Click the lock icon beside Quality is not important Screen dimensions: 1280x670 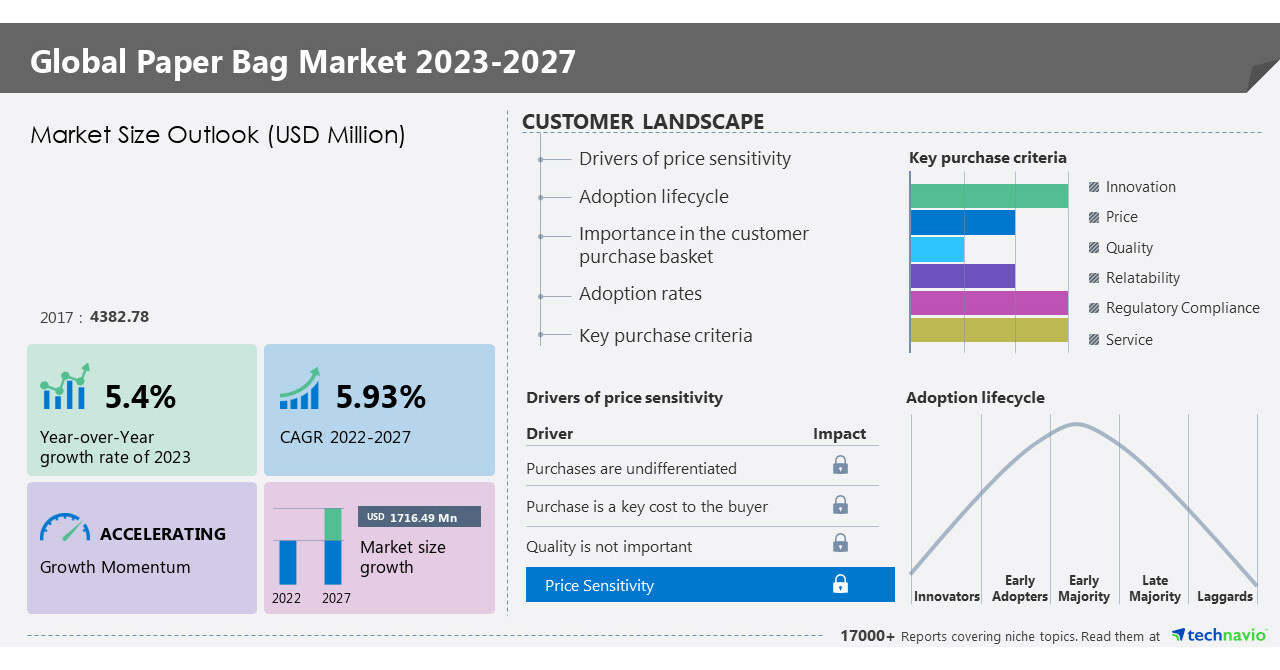[840, 542]
